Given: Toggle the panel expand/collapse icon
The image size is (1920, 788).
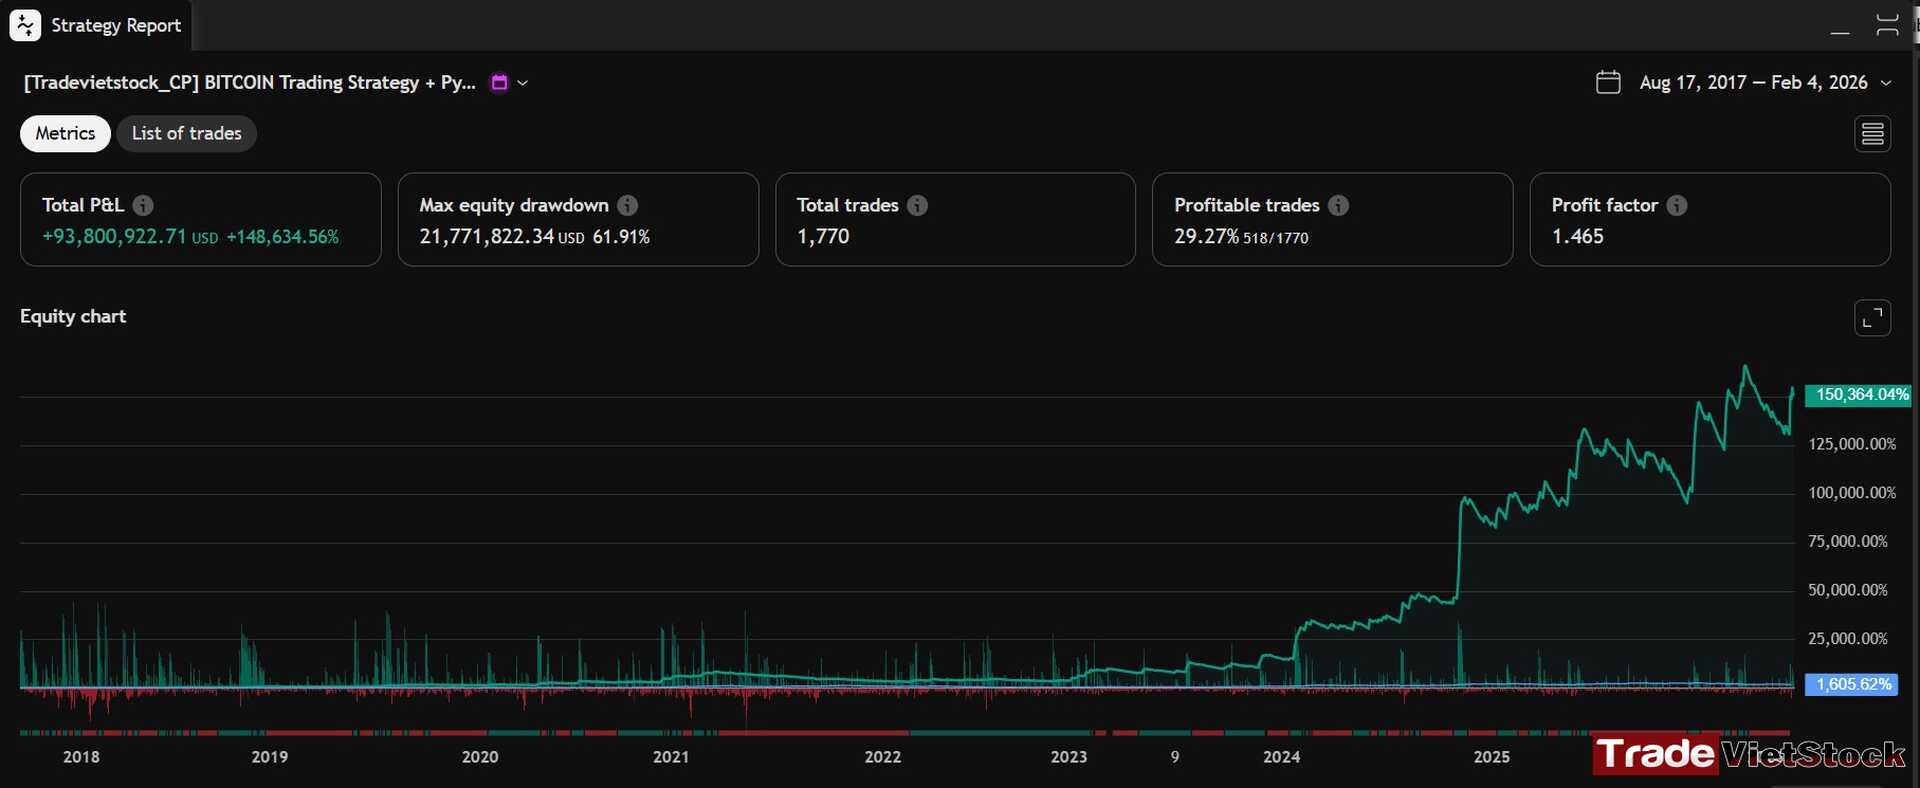Looking at the screenshot, I should tap(1887, 25).
